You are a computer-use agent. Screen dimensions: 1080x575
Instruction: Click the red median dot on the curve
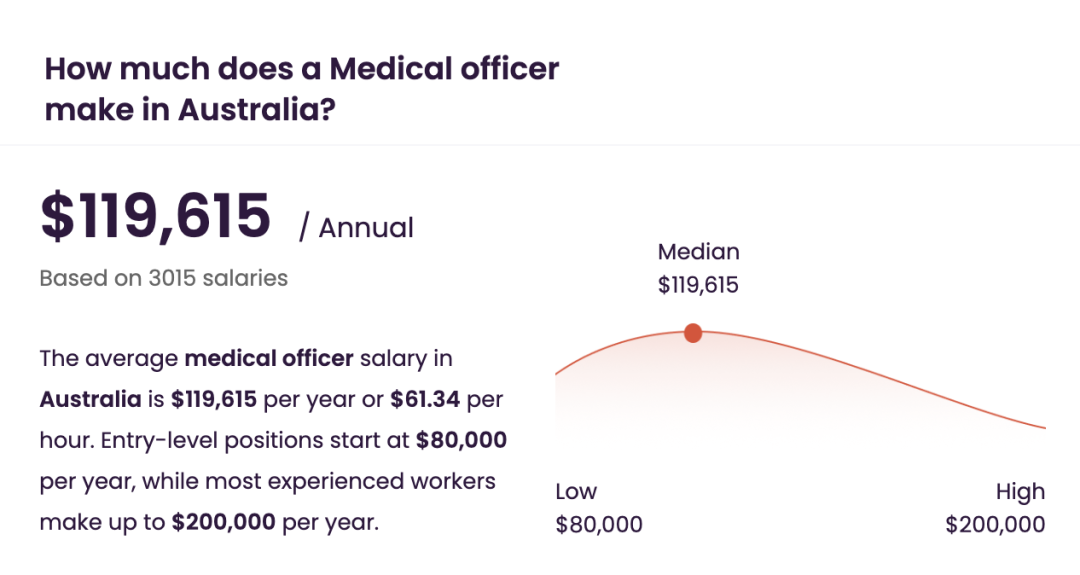(x=693, y=333)
